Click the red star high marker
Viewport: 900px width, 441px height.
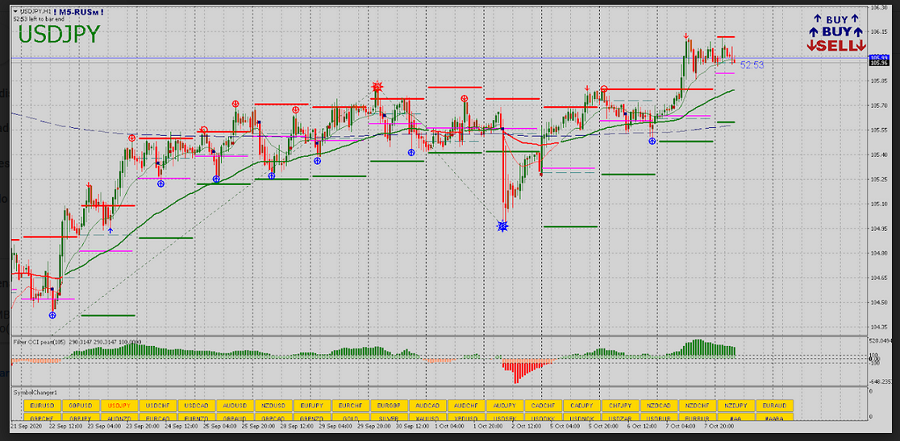click(377, 88)
